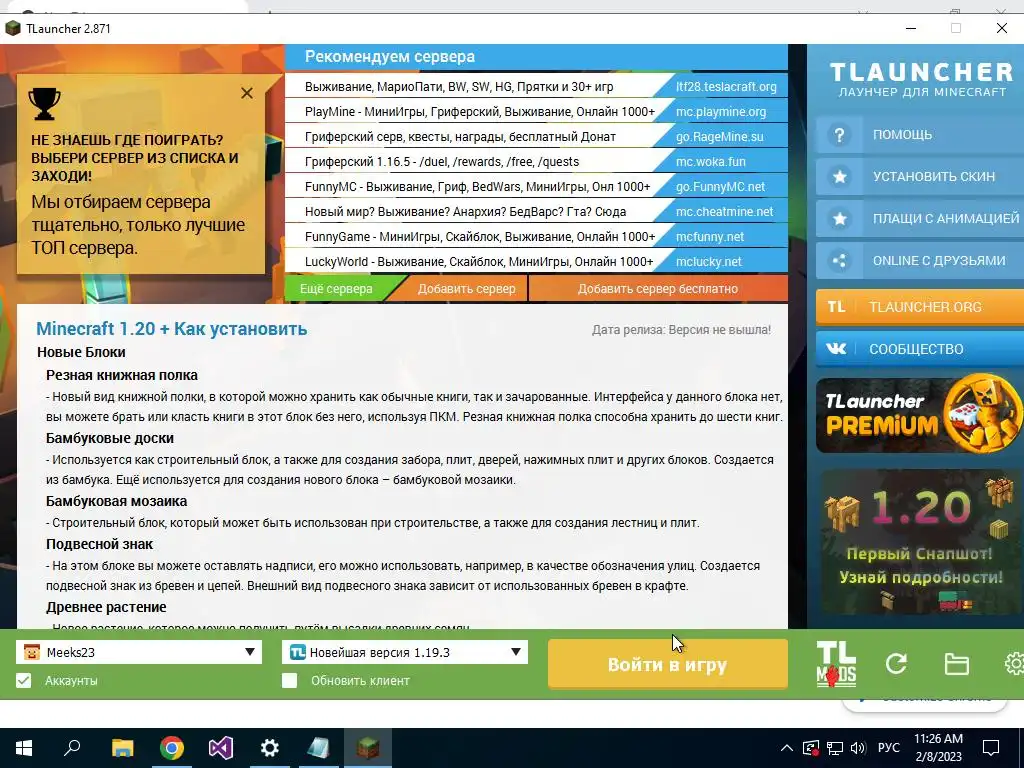Open notification center icon
The width and height of the screenshot is (1024, 768).
click(991, 748)
